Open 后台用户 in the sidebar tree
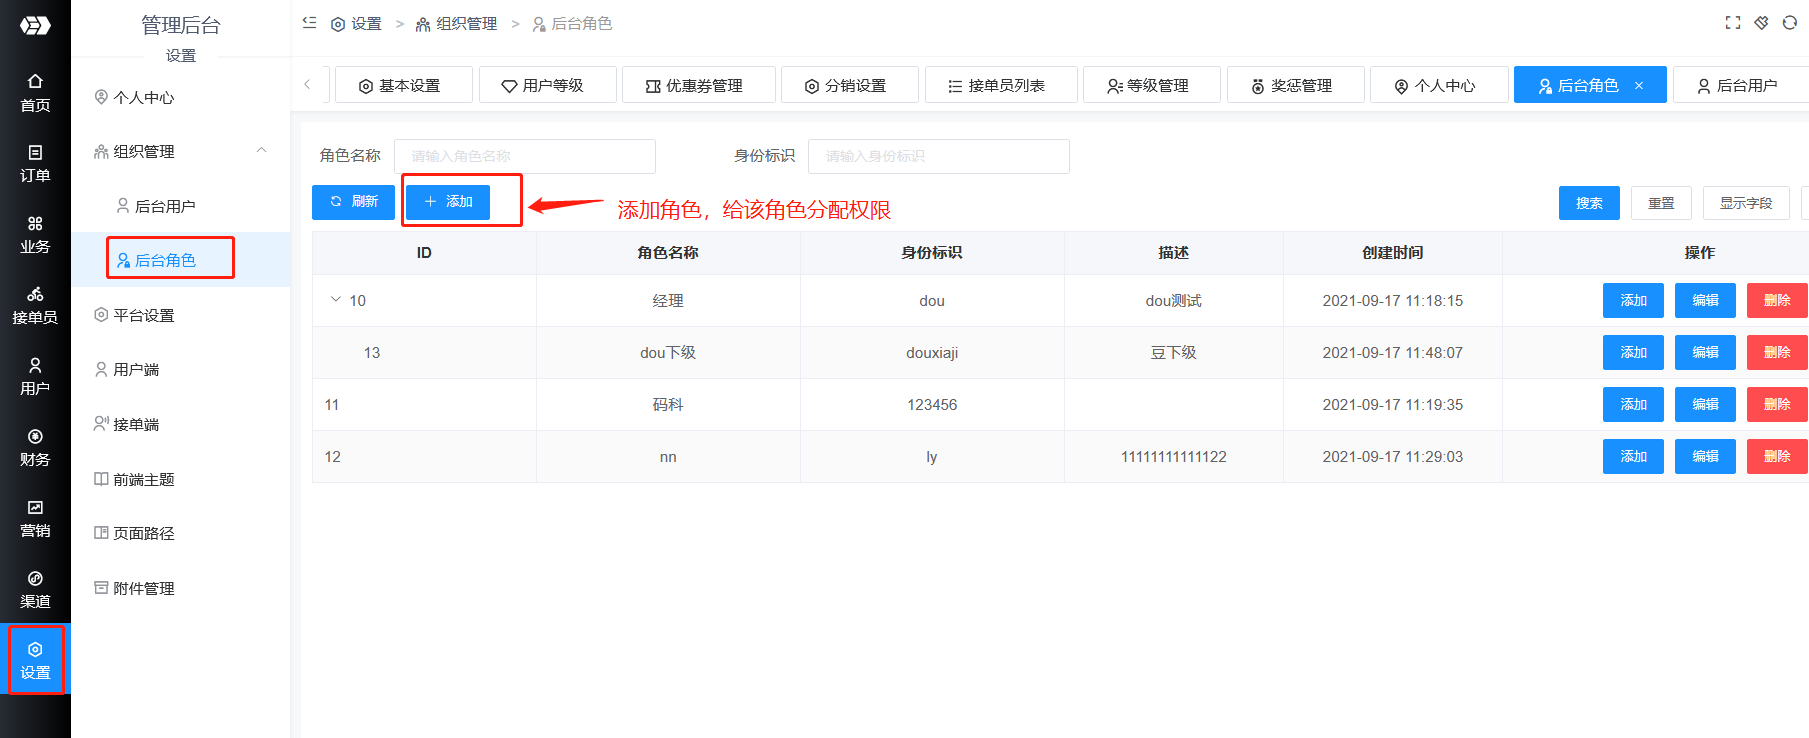The width and height of the screenshot is (1809, 738). coord(165,206)
